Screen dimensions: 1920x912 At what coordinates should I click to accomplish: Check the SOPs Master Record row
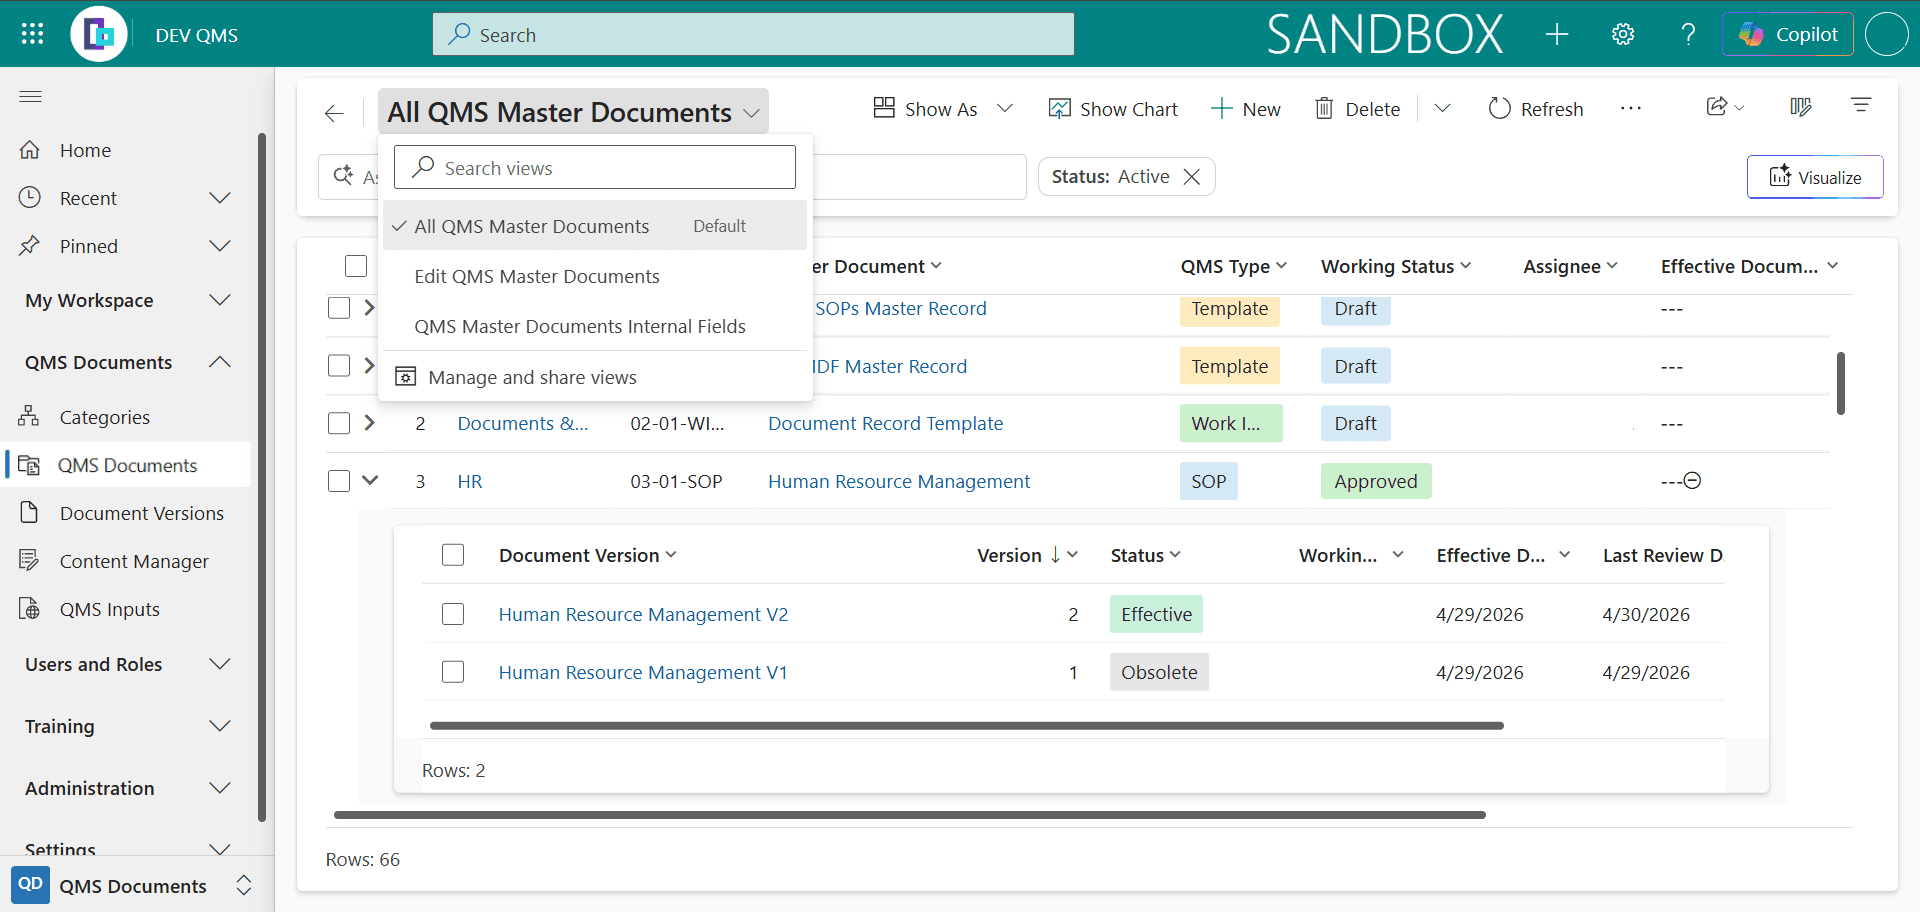click(x=339, y=308)
